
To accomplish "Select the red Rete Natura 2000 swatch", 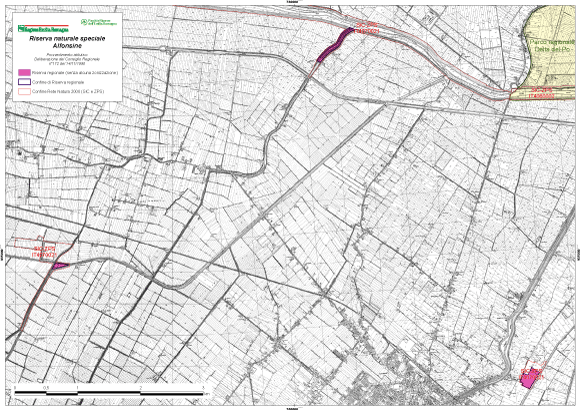I will click(24, 91).
